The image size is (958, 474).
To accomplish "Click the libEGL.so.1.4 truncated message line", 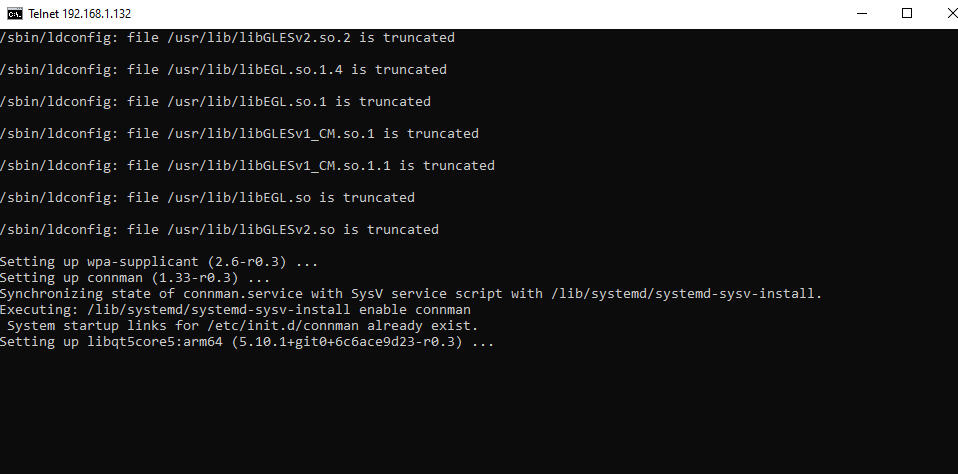I will click(223, 70).
